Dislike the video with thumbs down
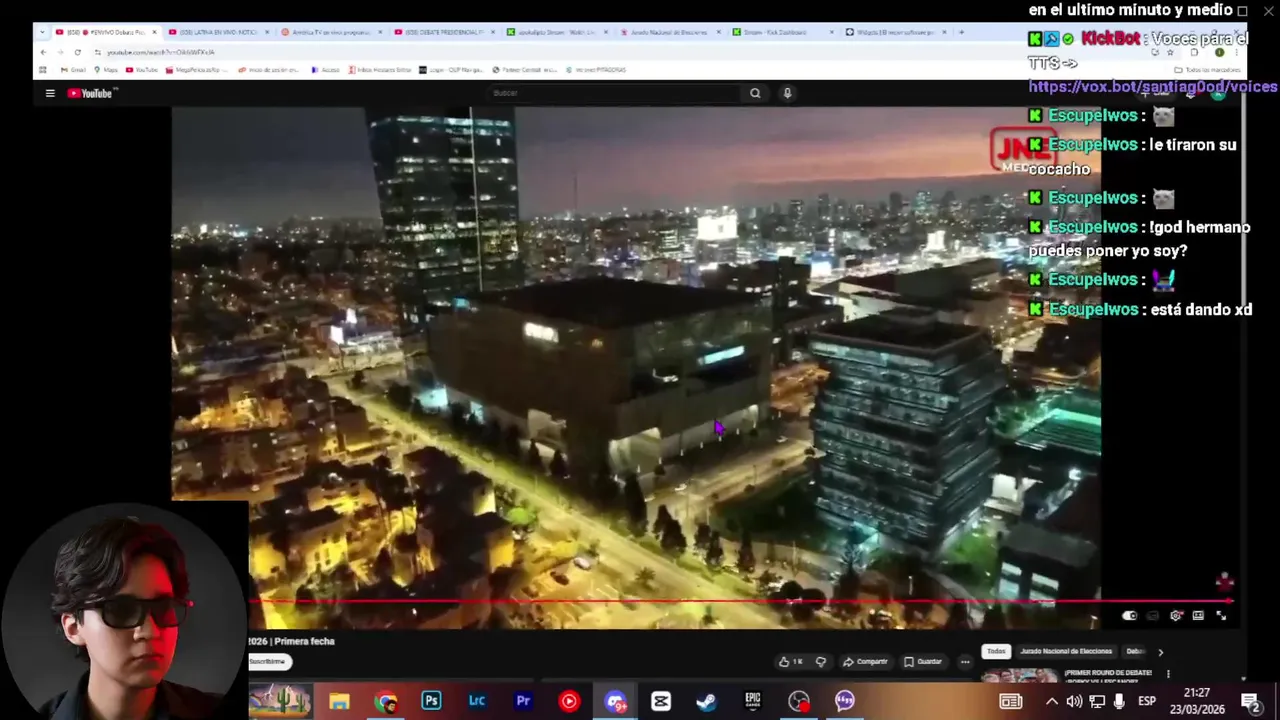 point(821,661)
